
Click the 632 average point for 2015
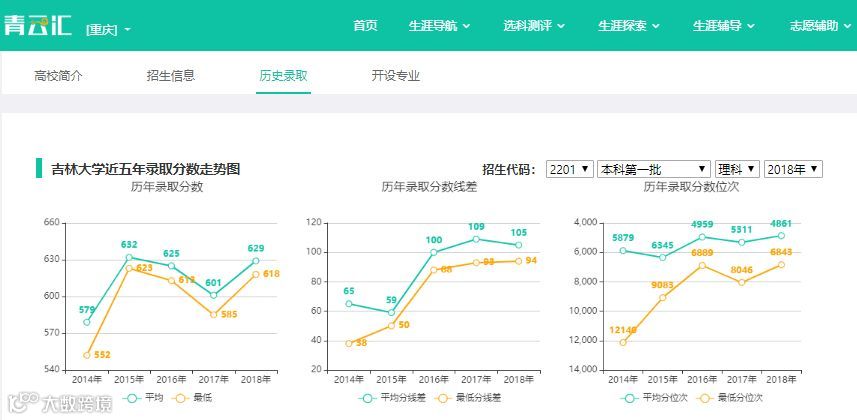[129, 257]
